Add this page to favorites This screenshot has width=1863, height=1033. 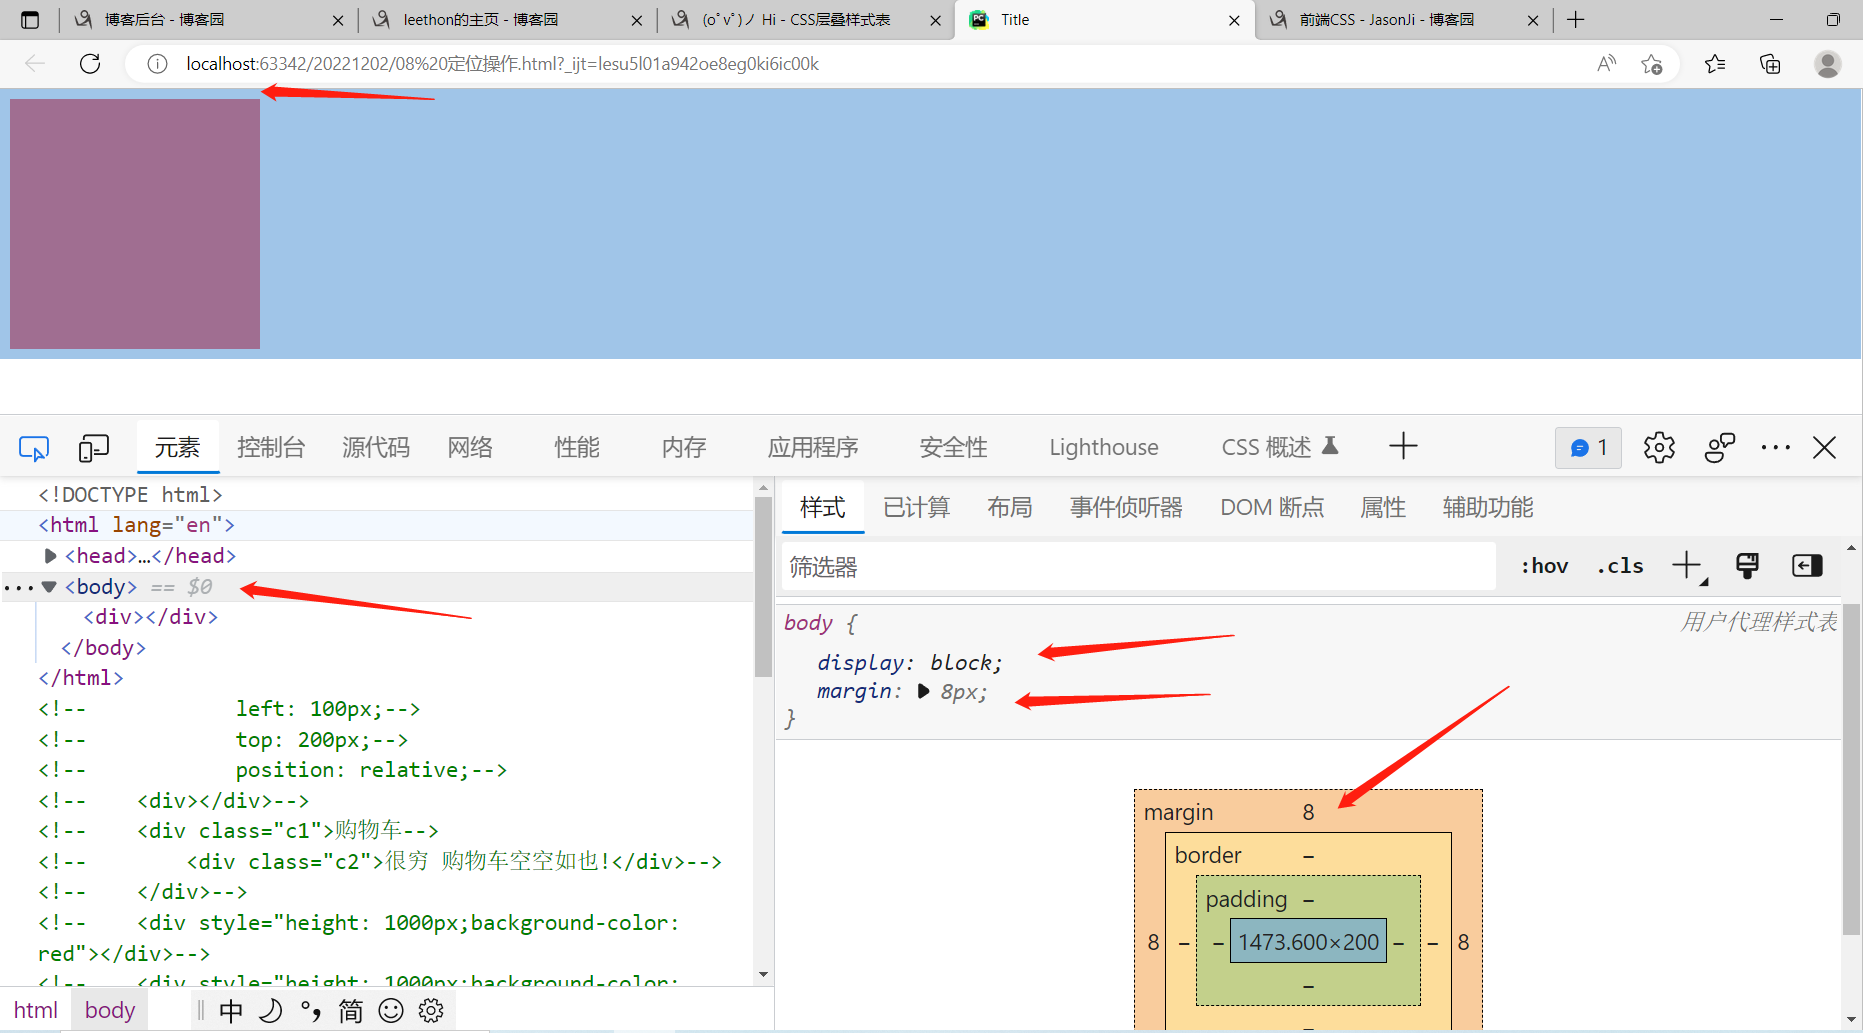[1652, 64]
